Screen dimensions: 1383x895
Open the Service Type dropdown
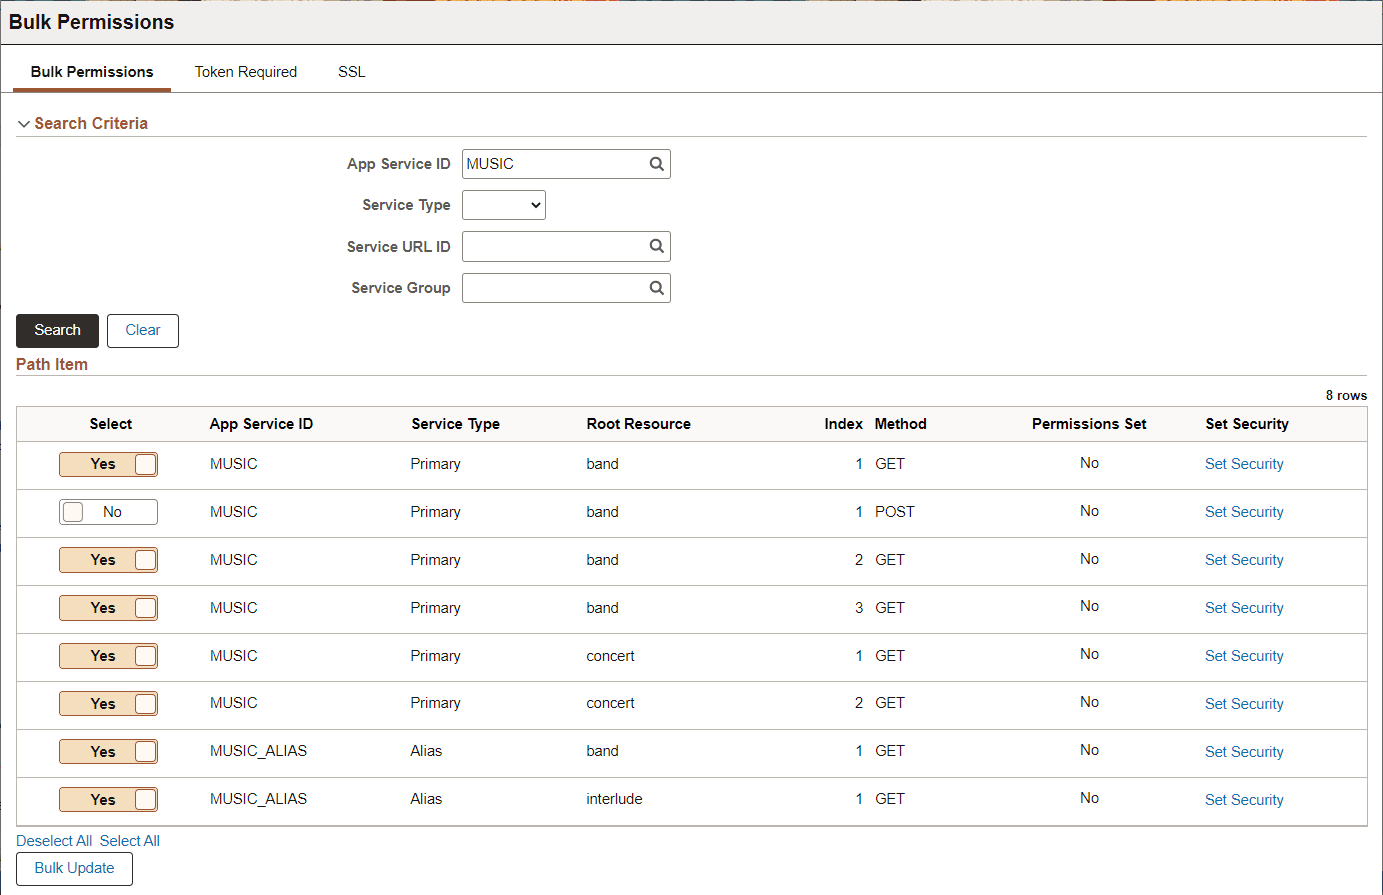(x=503, y=204)
